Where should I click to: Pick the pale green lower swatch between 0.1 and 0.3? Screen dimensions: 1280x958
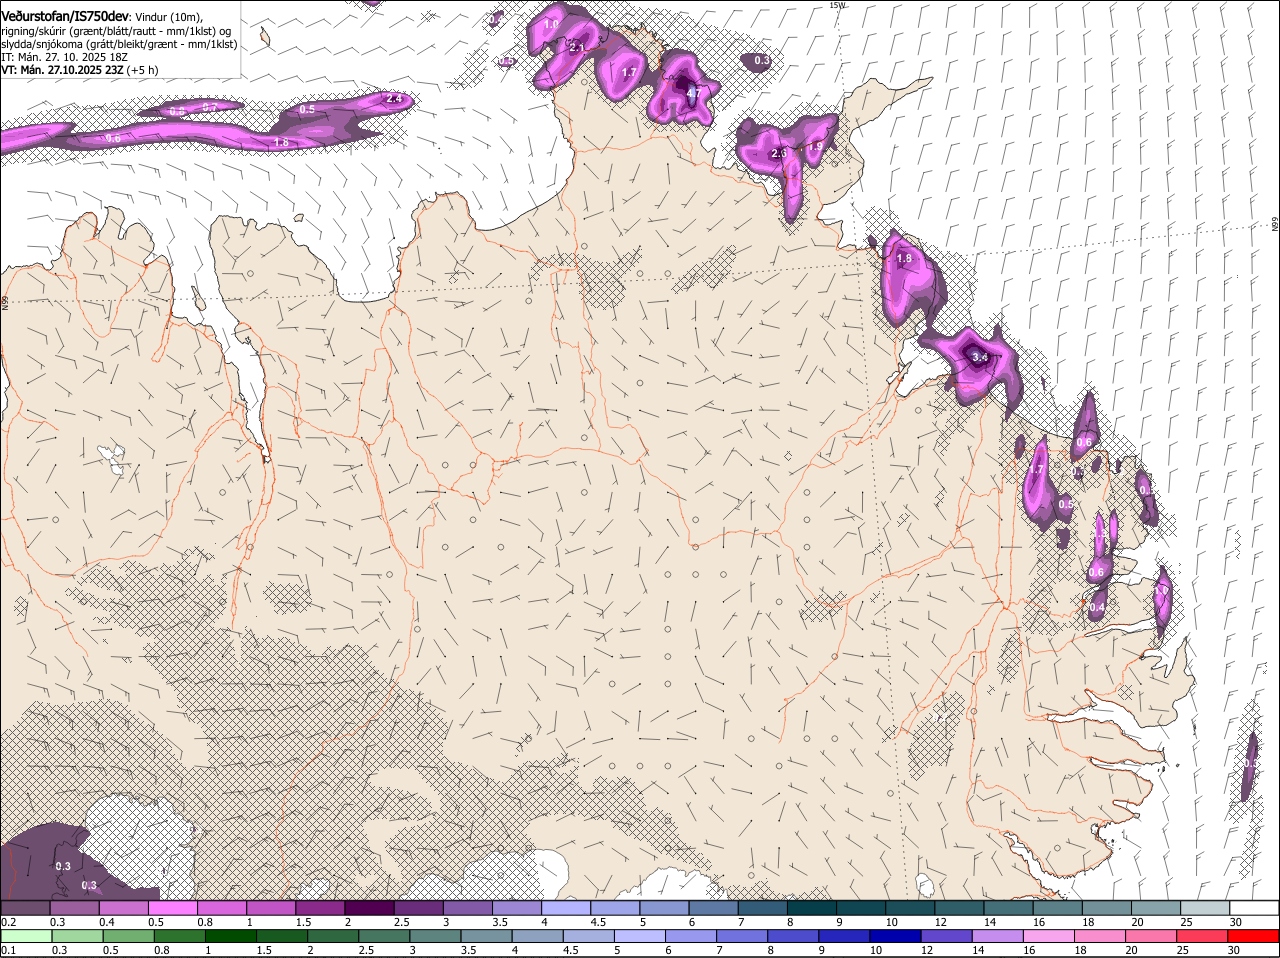(x=26, y=936)
